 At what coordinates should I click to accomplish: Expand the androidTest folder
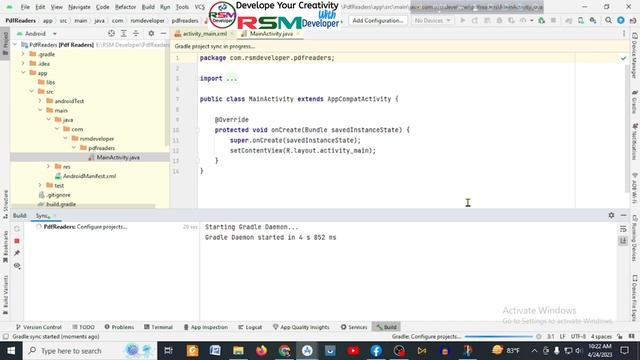tap(40, 101)
